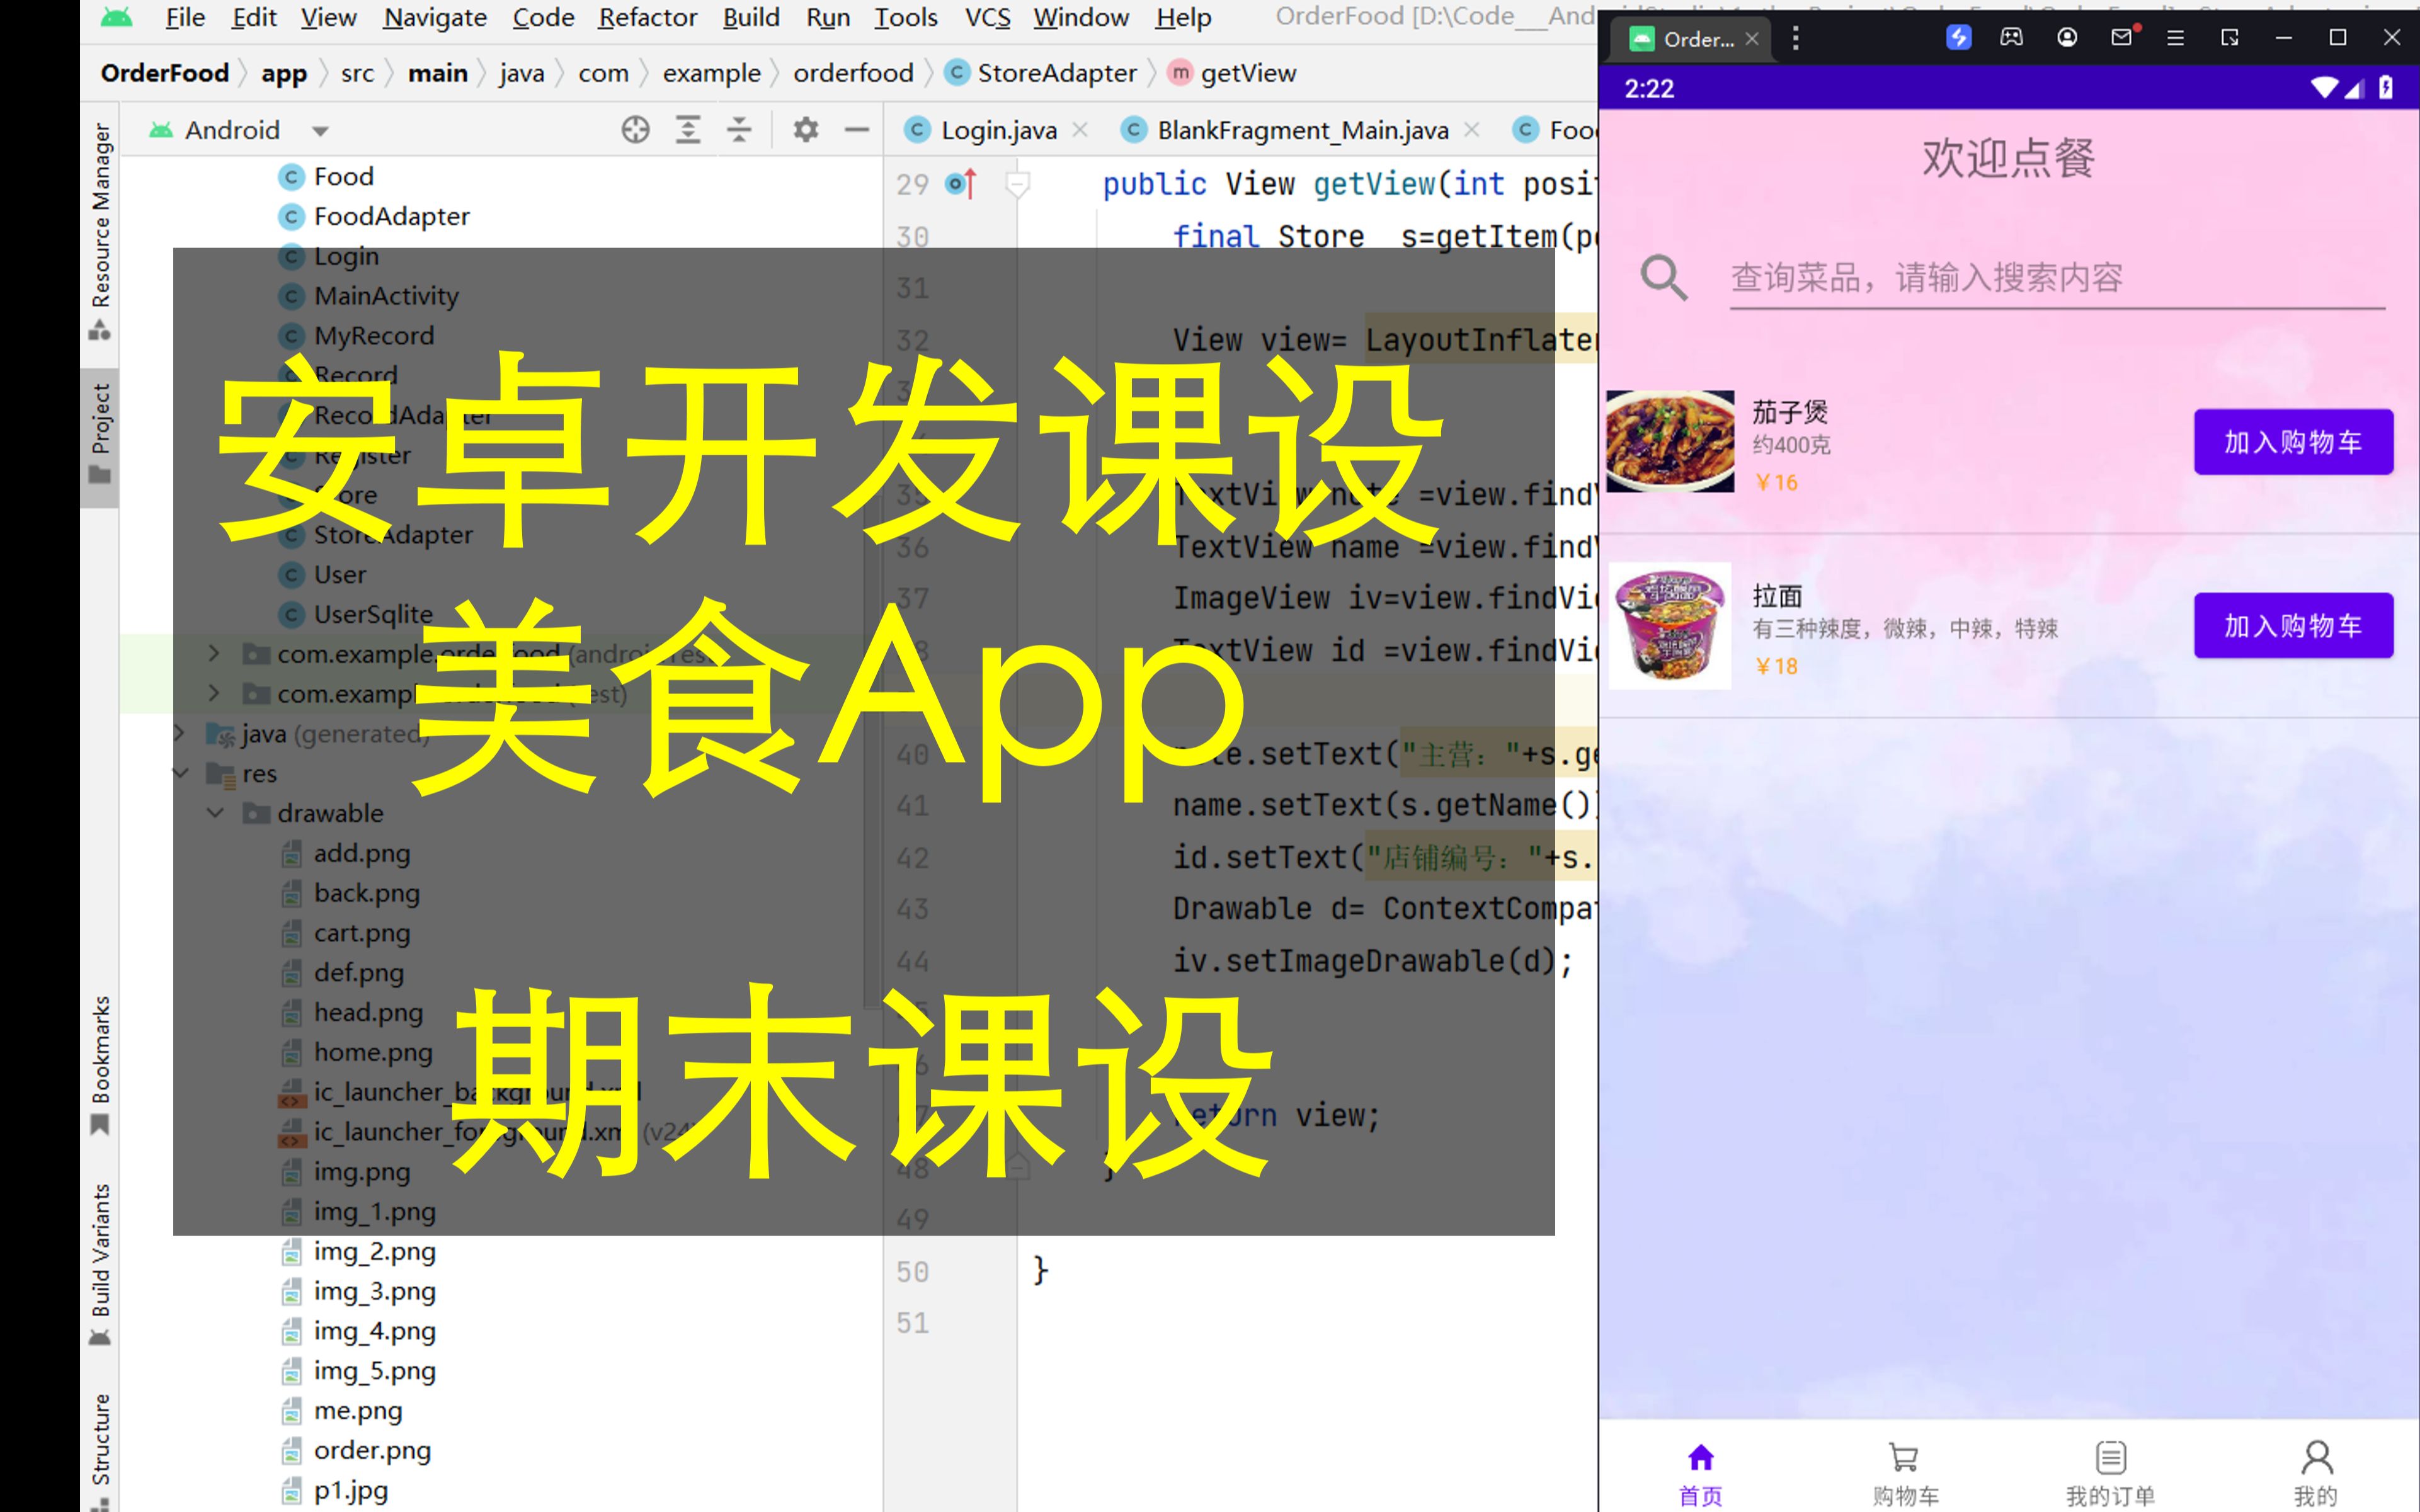This screenshot has height=1512, width=2420.
Task: Open the Build Variants side tool window
Action: click(100, 1264)
